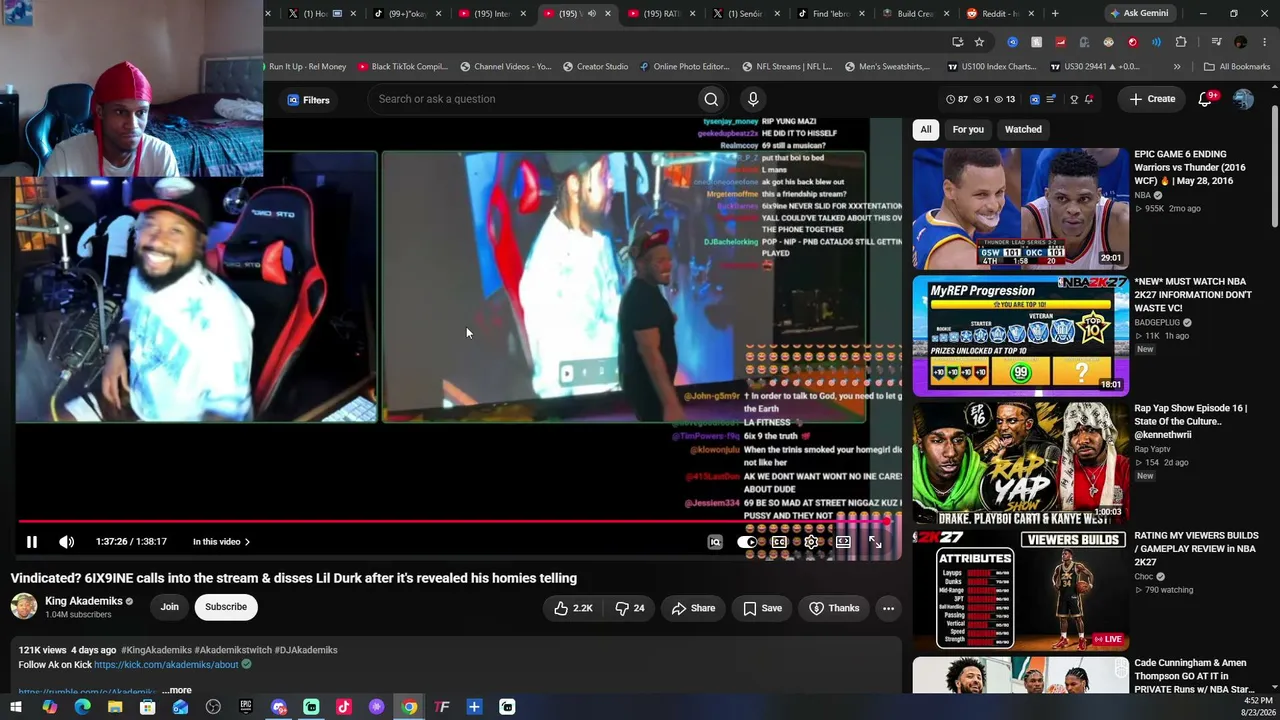This screenshot has width=1280, height=720.
Task: Pause the video with the player pause button
Action: point(31,542)
